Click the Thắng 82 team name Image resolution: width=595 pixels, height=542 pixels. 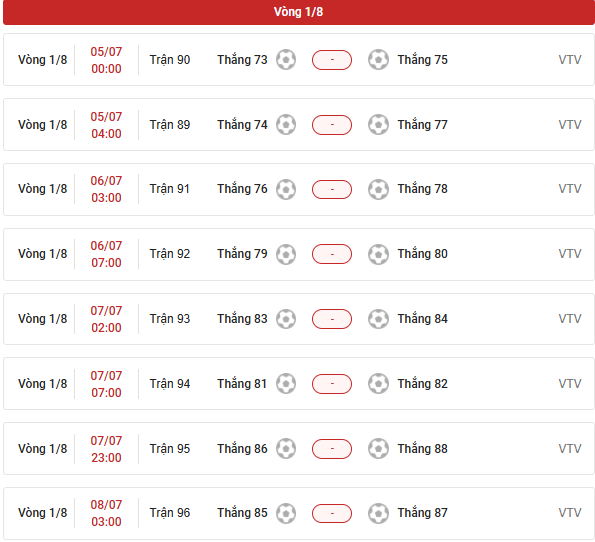coord(422,383)
